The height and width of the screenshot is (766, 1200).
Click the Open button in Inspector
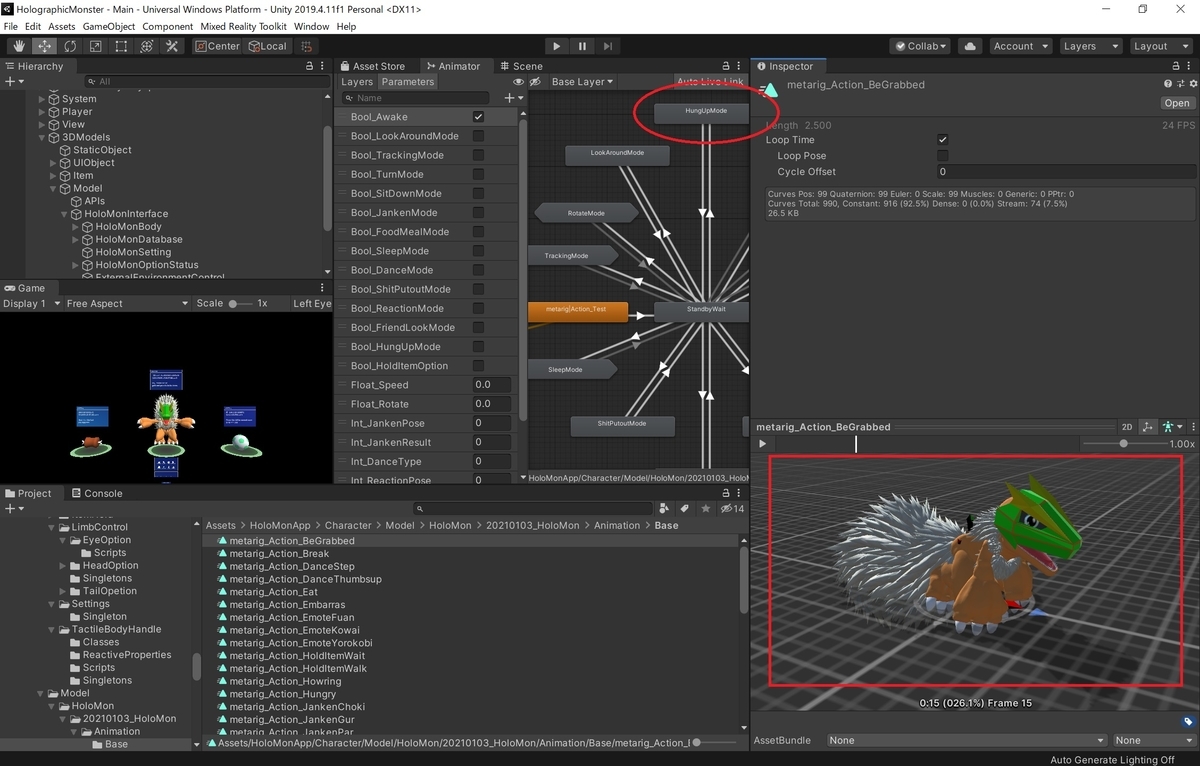pyautogui.click(x=1177, y=103)
